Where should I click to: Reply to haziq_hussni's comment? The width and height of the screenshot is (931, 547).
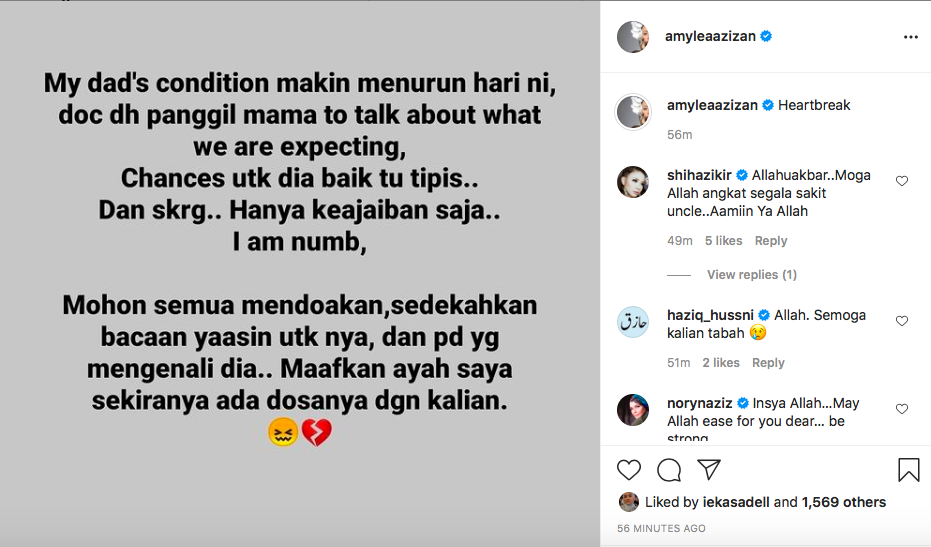768,362
